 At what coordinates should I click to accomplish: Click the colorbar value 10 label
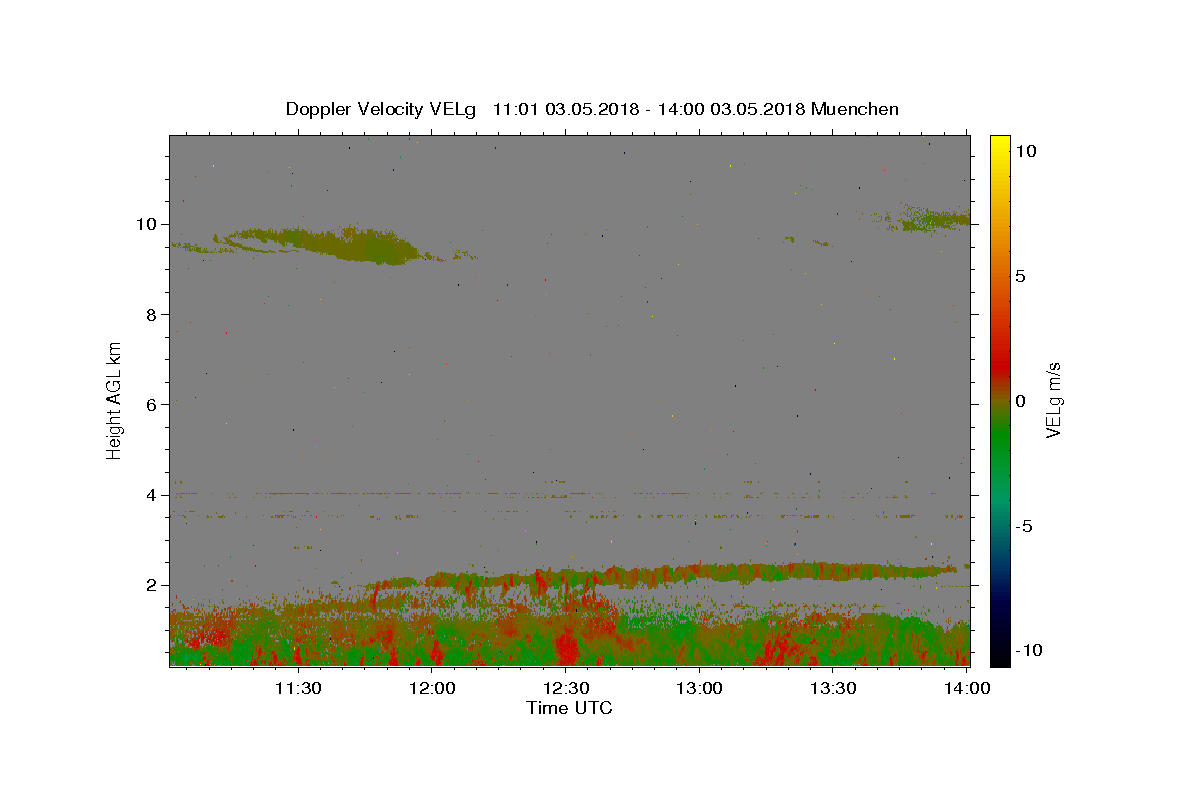[1024, 150]
